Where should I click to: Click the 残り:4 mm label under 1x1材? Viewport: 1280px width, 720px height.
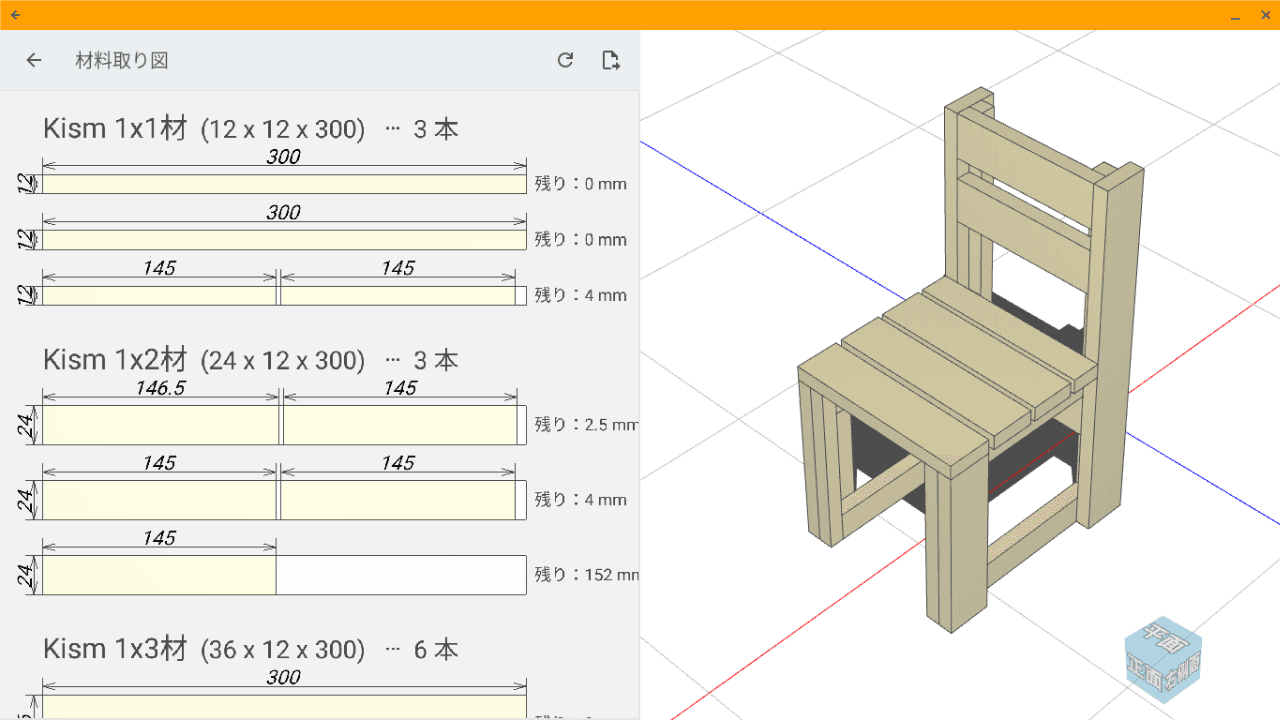580,295
